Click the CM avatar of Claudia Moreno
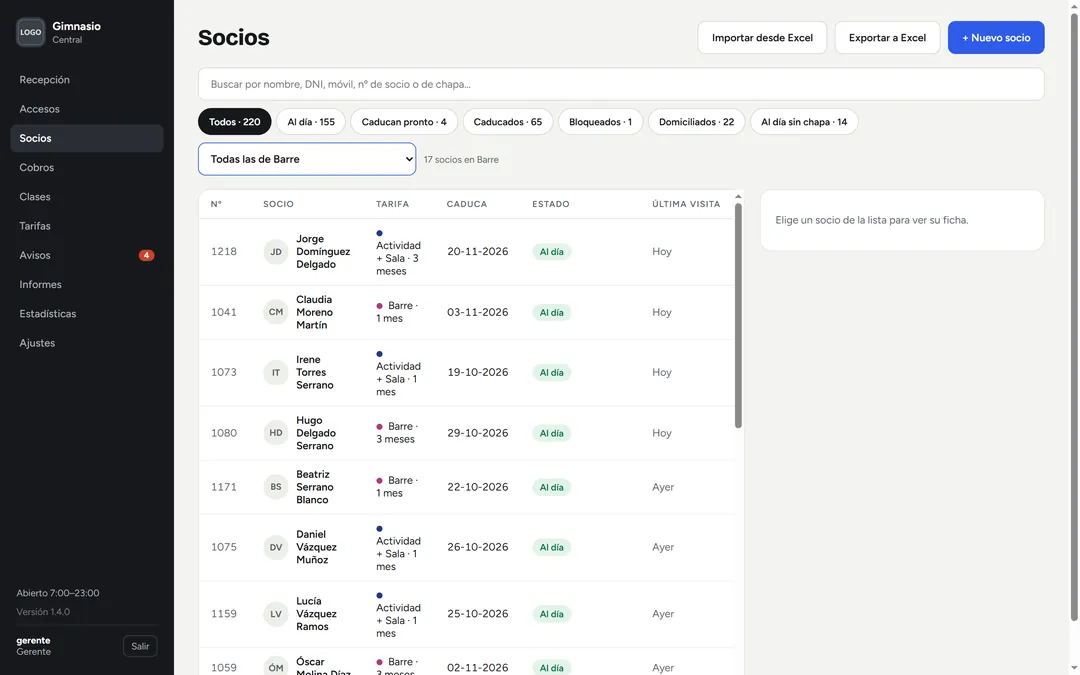The image size is (1080, 675). pos(276,312)
